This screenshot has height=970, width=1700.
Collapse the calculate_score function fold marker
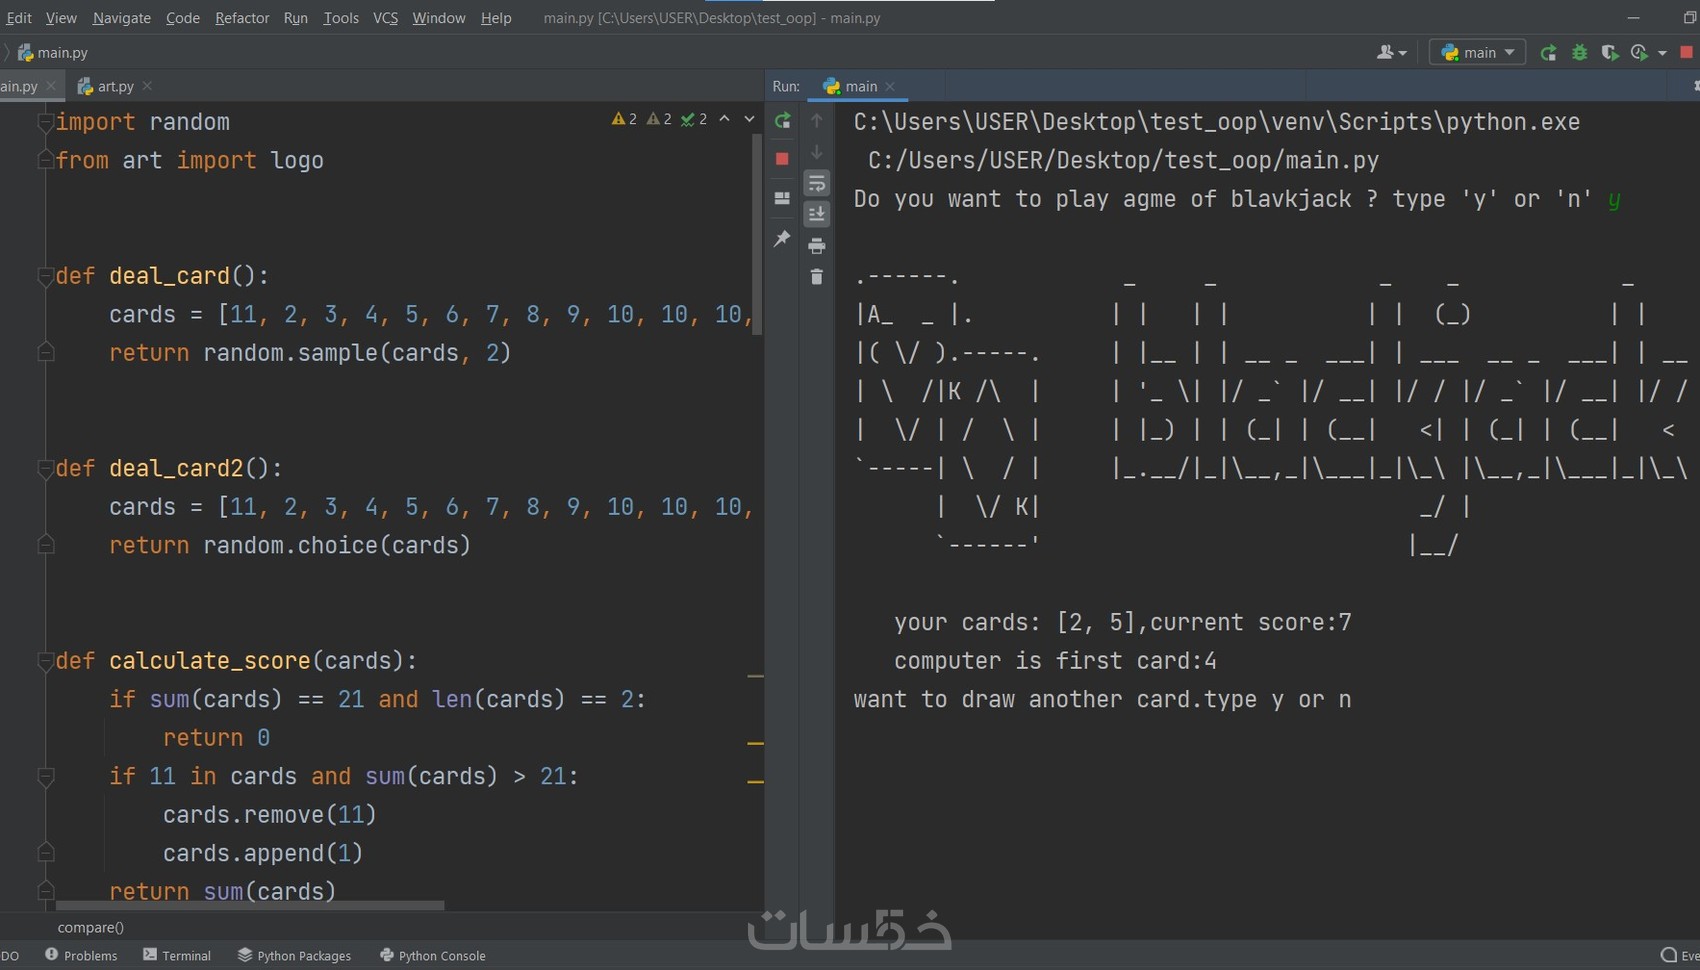coord(45,661)
